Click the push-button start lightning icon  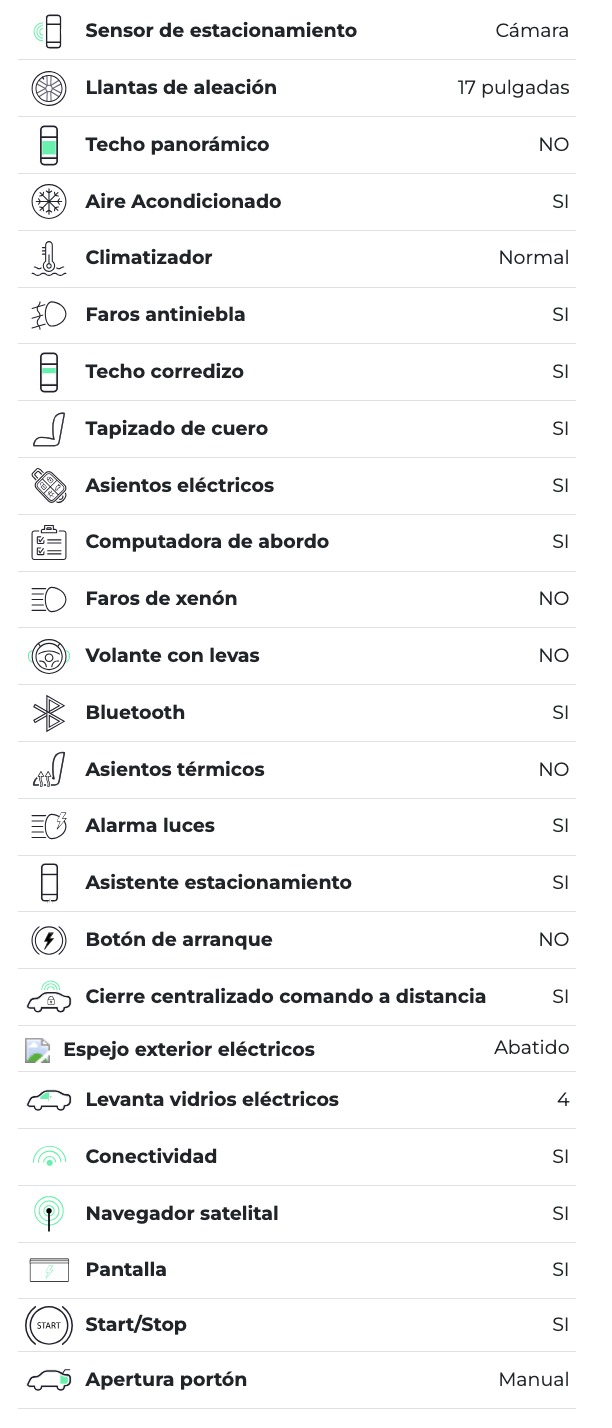pos(48,940)
